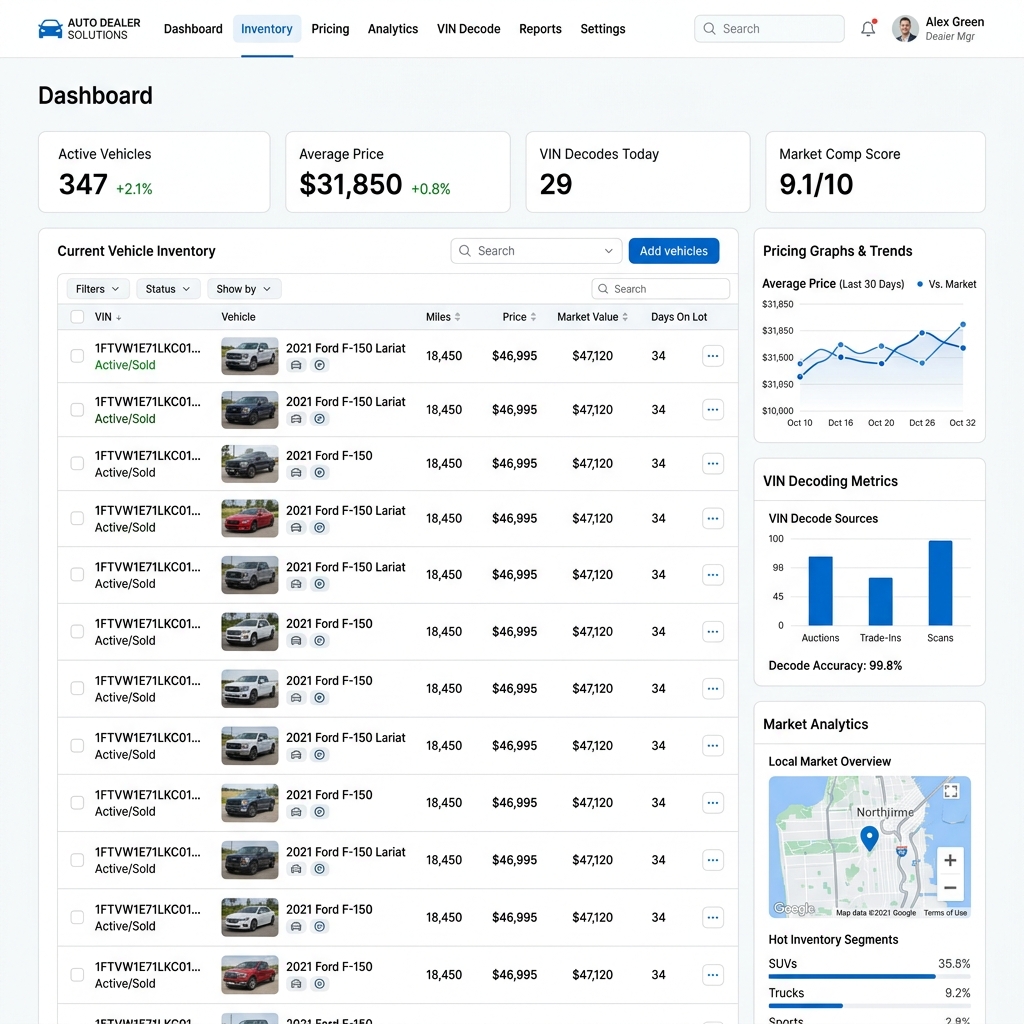This screenshot has width=1024, height=1024.
Task: Click the Add vehicles button
Action: (673, 251)
